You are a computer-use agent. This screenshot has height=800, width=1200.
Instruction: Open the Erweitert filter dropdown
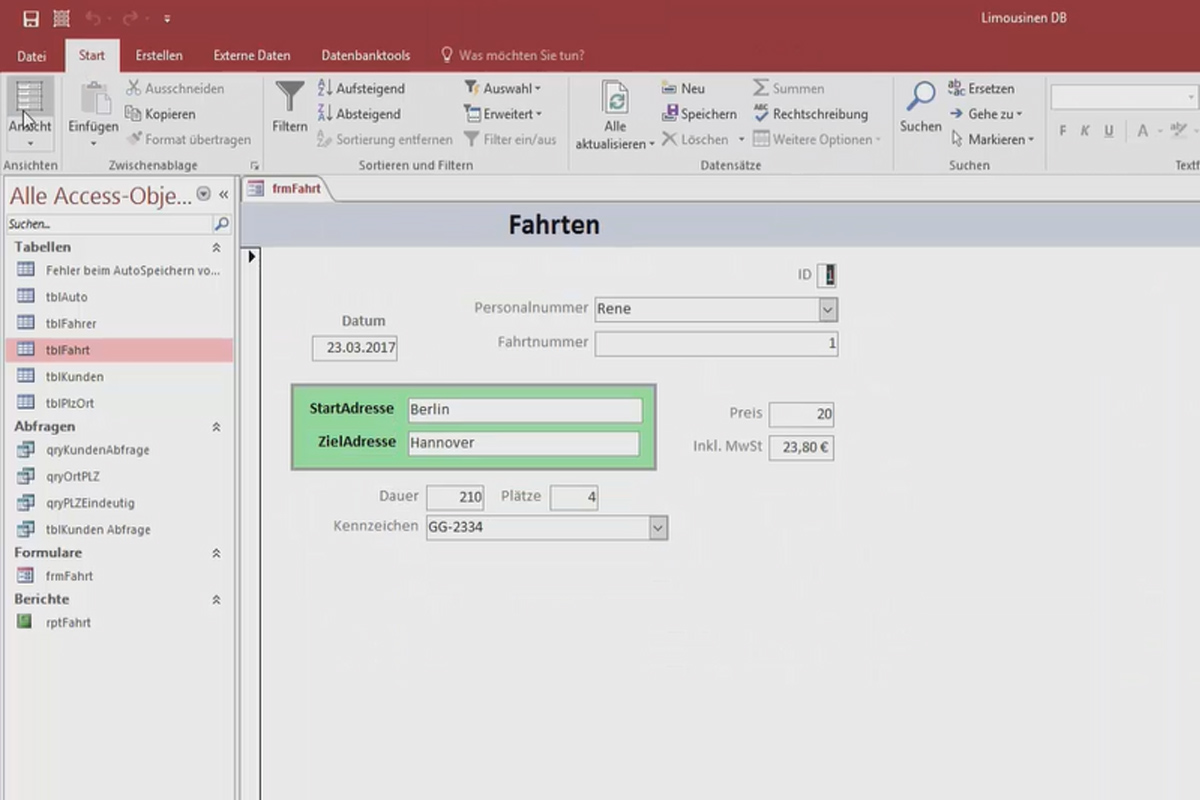click(503, 114)
